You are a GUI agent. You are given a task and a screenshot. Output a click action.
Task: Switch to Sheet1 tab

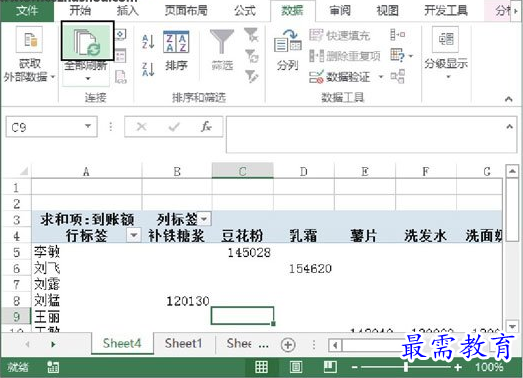click(183, 343)
